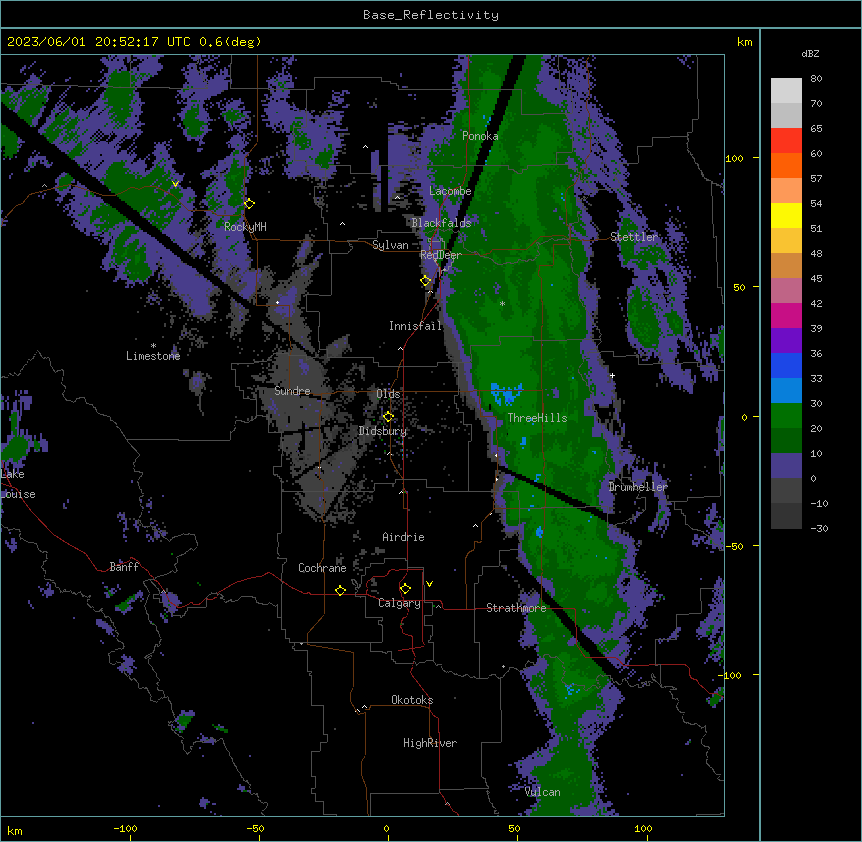
Task: Click the Calgary city label
Action: point(399,603)
